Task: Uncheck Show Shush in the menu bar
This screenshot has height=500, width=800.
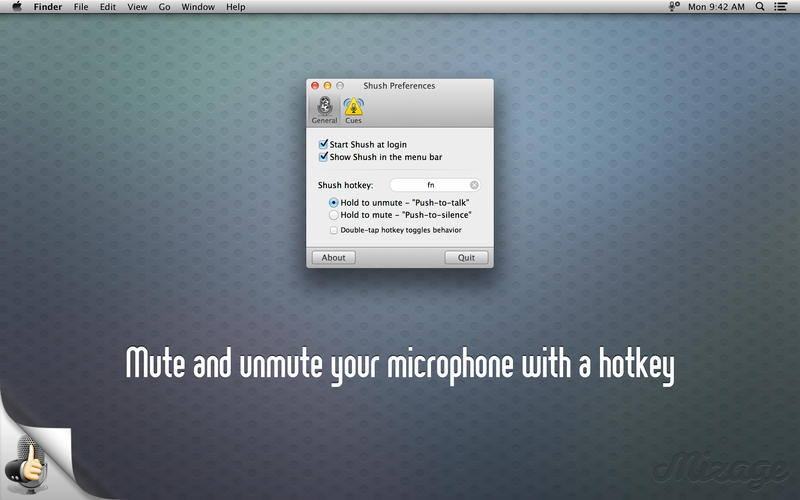Action: (324, 157)
